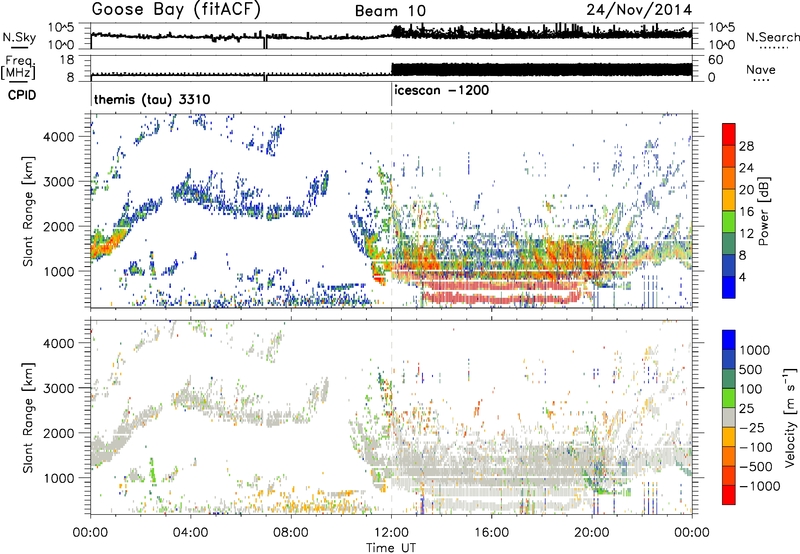
Task: Click the 'Beam 10' label
Action: pos(390,11)
